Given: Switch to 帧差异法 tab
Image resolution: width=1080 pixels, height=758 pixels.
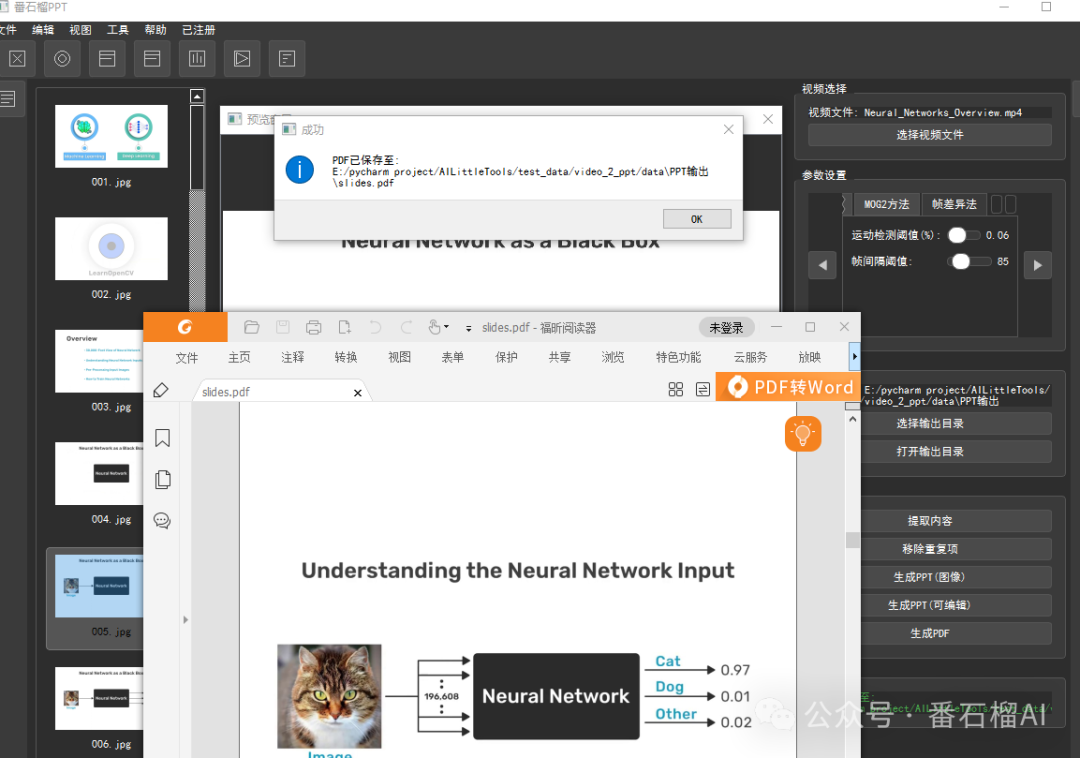Looking at the screenshot, I should click(x=954, y=204).
